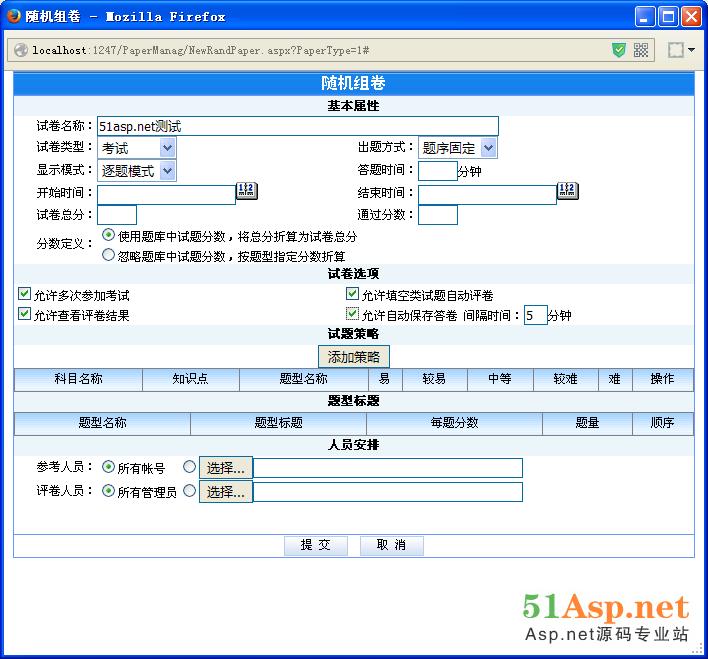Select 所有管理员 radio for 评卷人员
Screen dimensions: 708x659
[x=108, y=491]
